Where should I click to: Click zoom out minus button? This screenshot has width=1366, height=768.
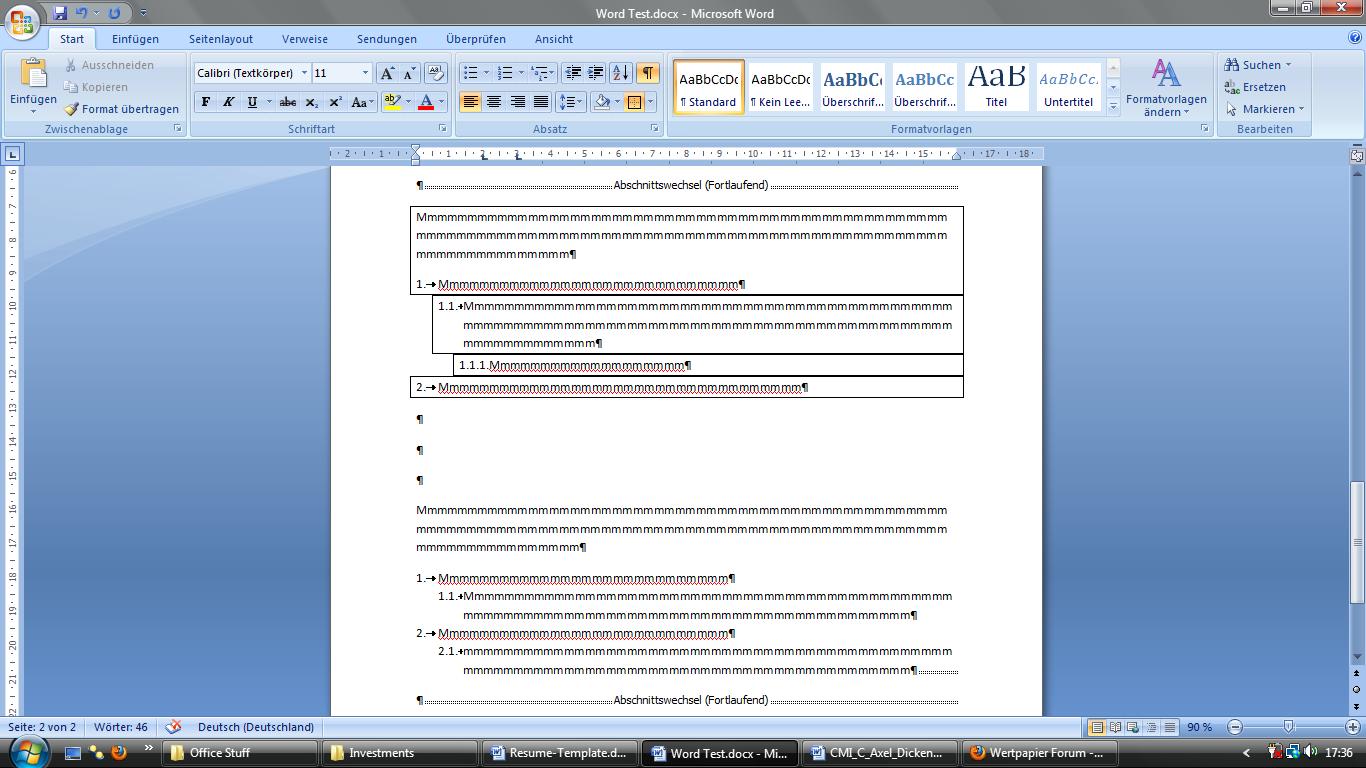pyautogui.click(x=1235, y=727)
